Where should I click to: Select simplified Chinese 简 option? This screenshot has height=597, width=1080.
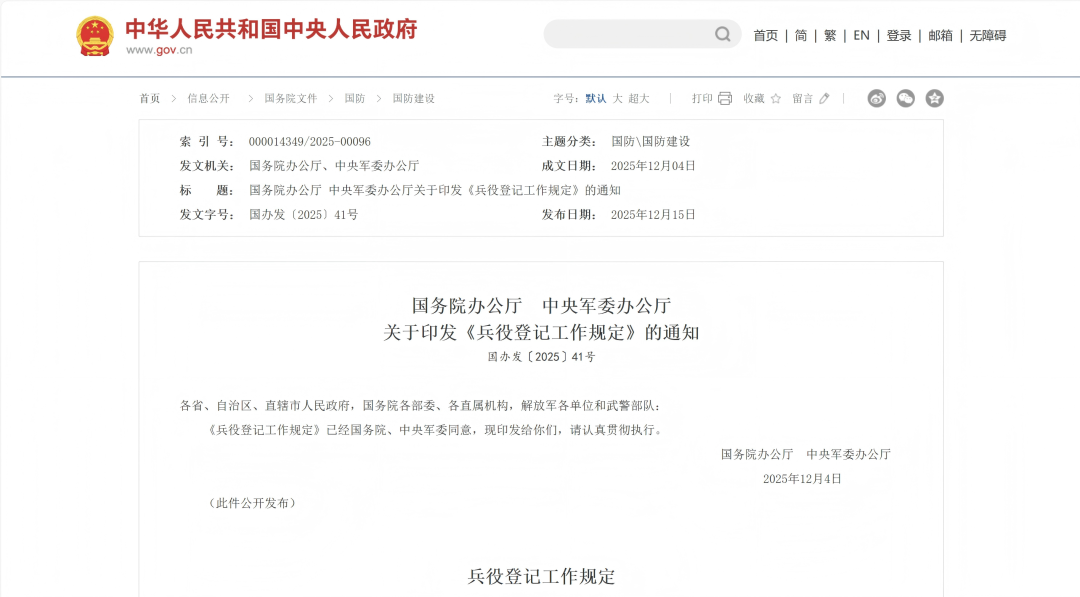pyautogui.click(x=800, y=34)
